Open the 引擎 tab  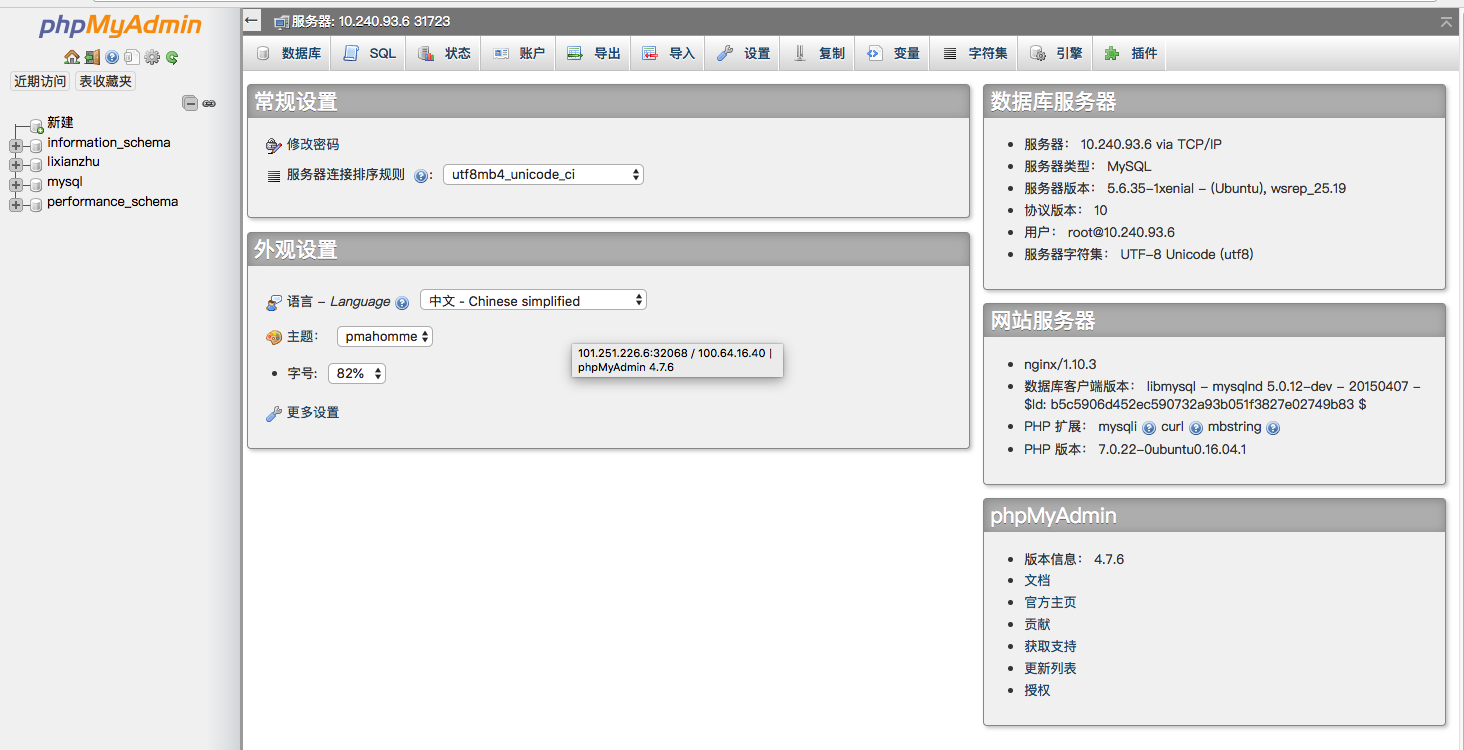(x=1055, y=53)
